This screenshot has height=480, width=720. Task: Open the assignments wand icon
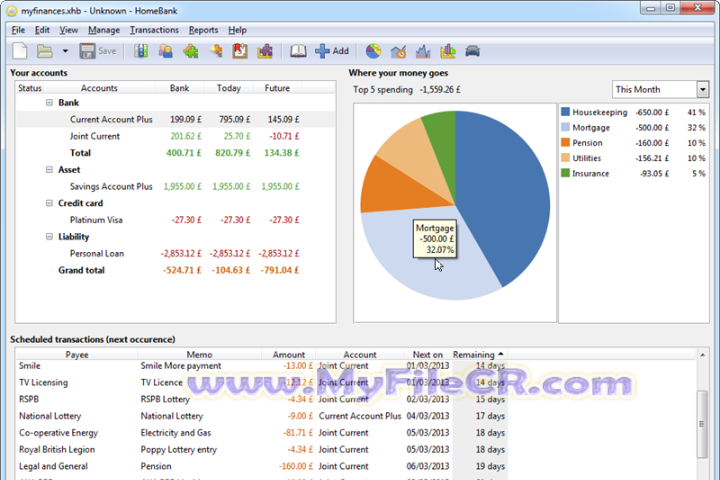(x=215, y=51)
